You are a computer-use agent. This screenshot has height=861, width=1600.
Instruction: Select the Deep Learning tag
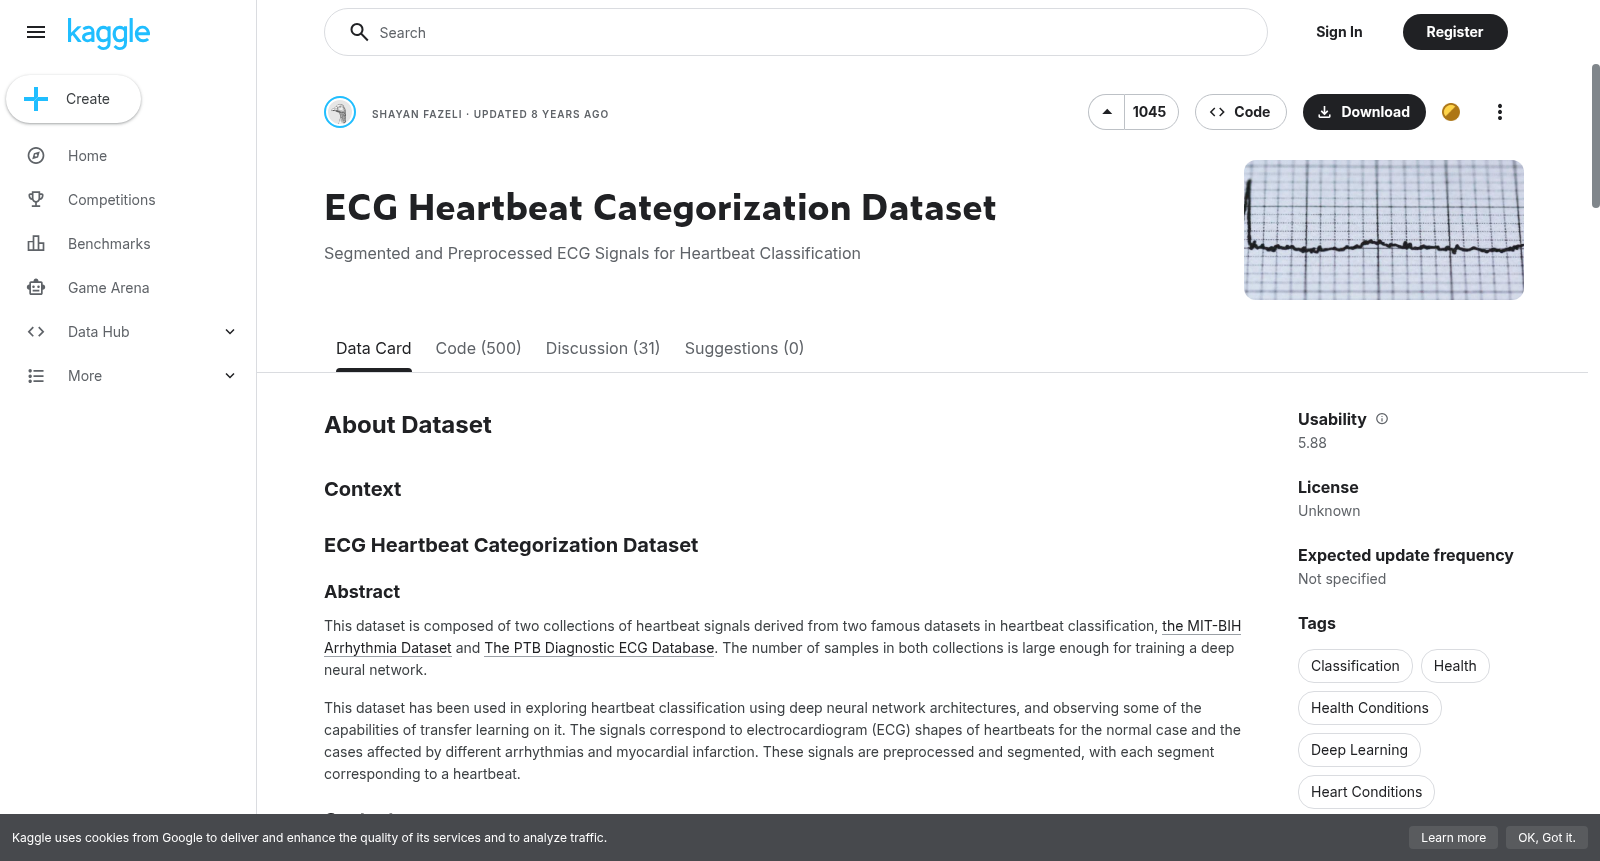click(x=1359, y=750)
